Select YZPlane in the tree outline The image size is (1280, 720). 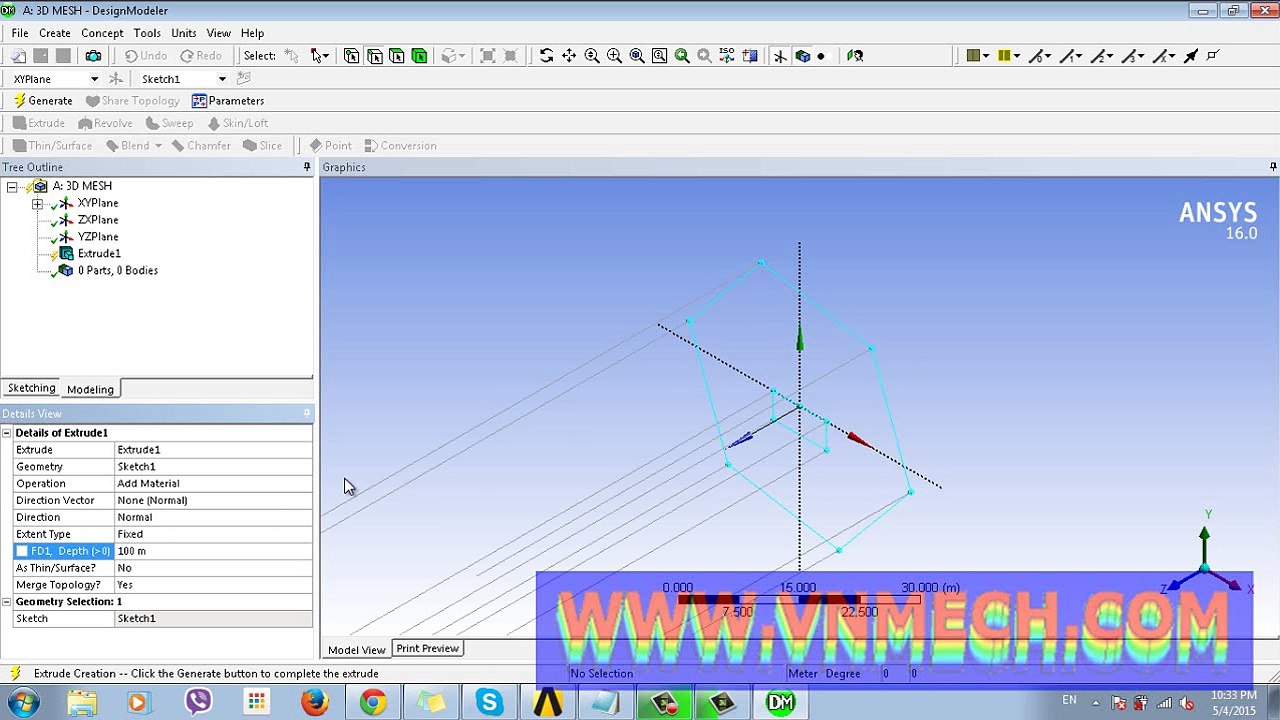click(98, 237)
